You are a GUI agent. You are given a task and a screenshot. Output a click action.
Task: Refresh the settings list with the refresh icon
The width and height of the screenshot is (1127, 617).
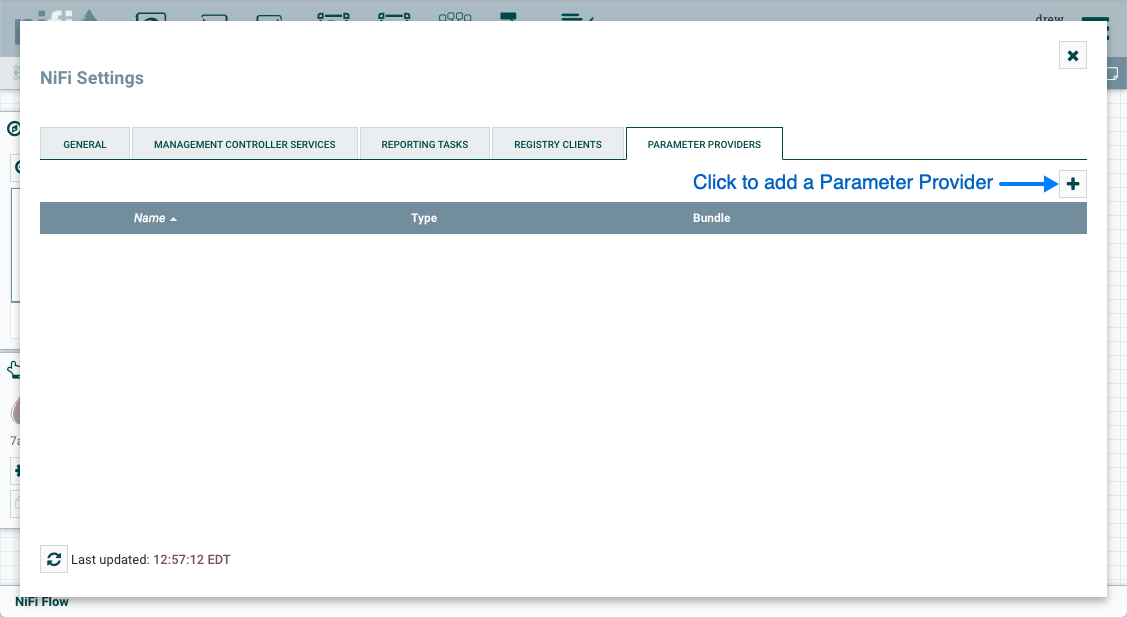pyautogui.click(x=54, y=559)
